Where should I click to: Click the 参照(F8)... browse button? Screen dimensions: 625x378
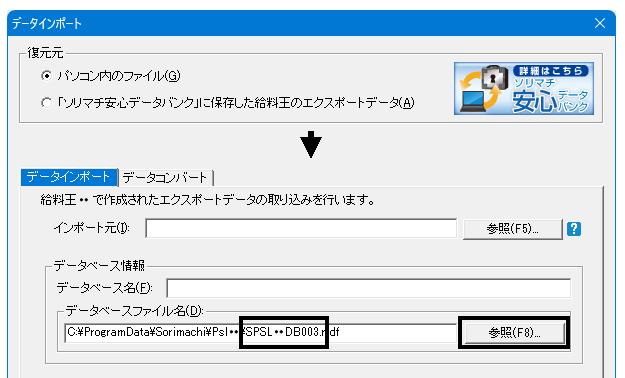pyautogui.click(x=514, y=333)
